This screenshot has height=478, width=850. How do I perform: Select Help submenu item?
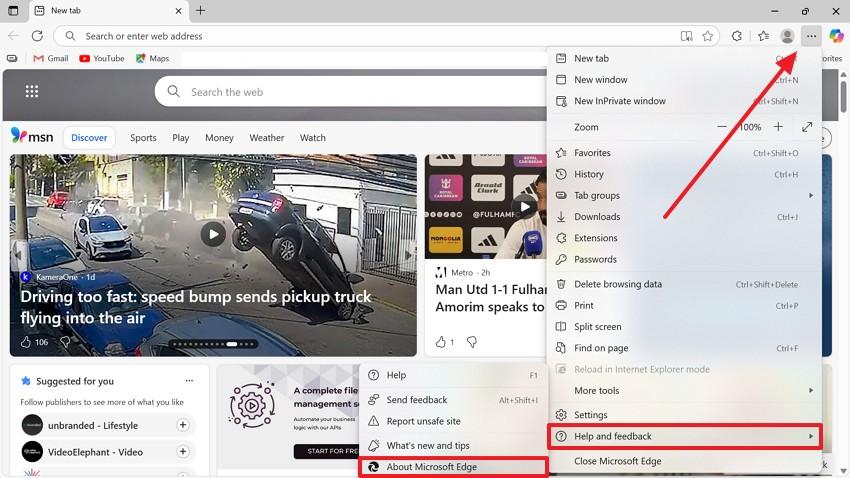click(453, 375)
